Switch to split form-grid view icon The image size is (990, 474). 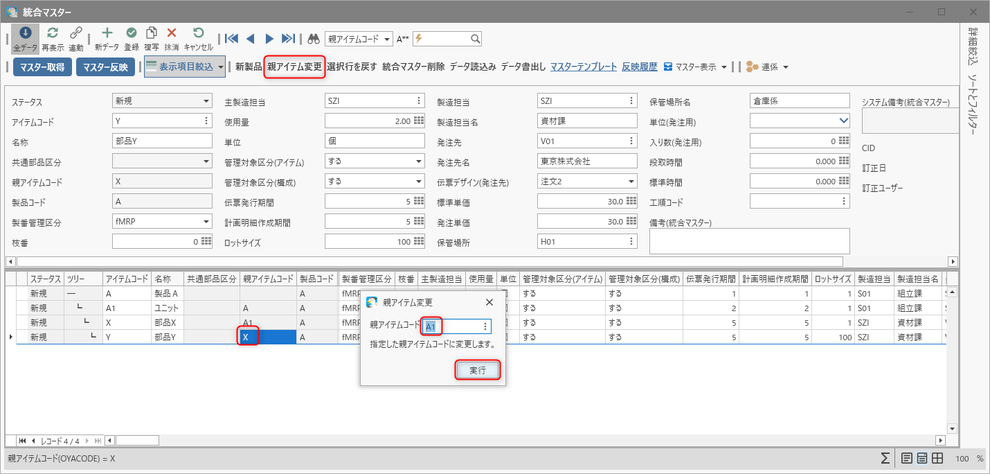(922, 458)
